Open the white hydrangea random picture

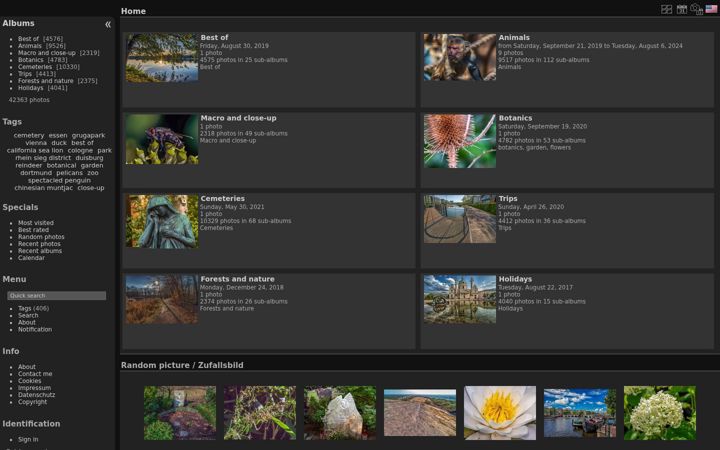pos(660,413)
